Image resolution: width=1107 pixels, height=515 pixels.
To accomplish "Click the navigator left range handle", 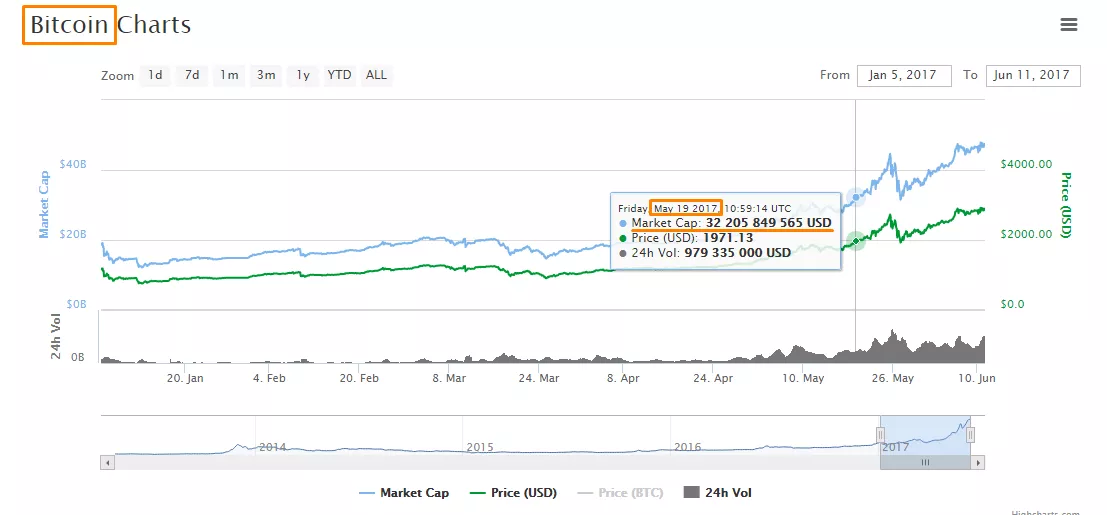I will tap(880, 434).
